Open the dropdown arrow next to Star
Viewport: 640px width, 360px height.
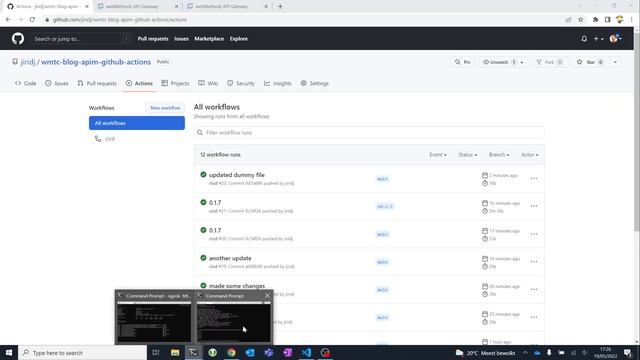tap(616, 62)
